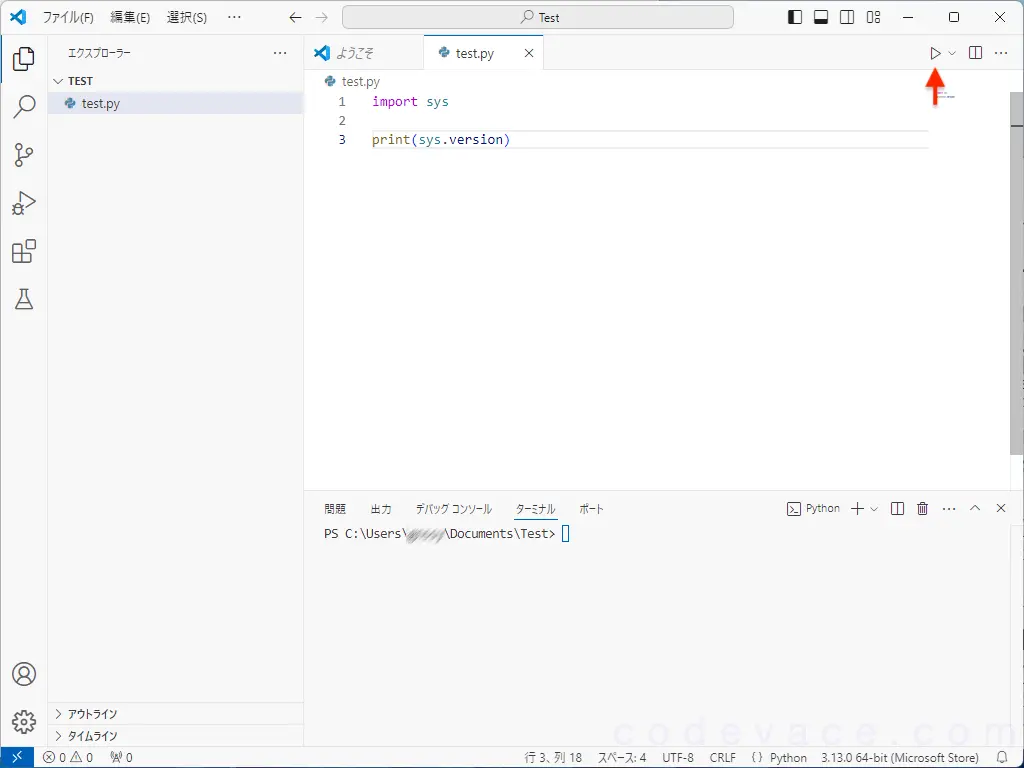The width and height of the screenshot is (1024, 768).
Task: Open the Extensions view
Action: 23,251
